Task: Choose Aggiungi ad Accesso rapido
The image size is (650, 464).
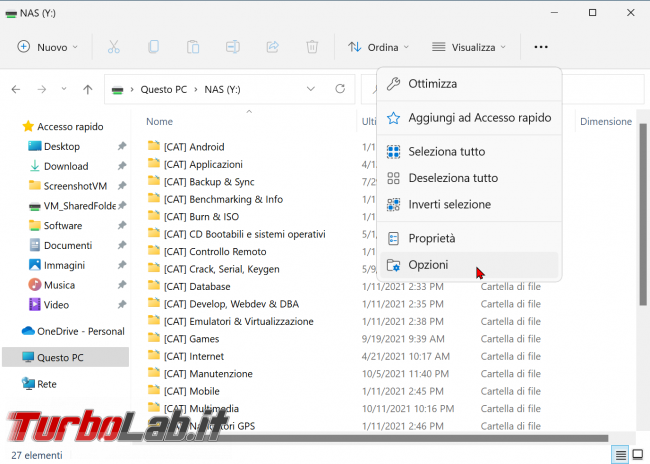Action: [469, 118]
